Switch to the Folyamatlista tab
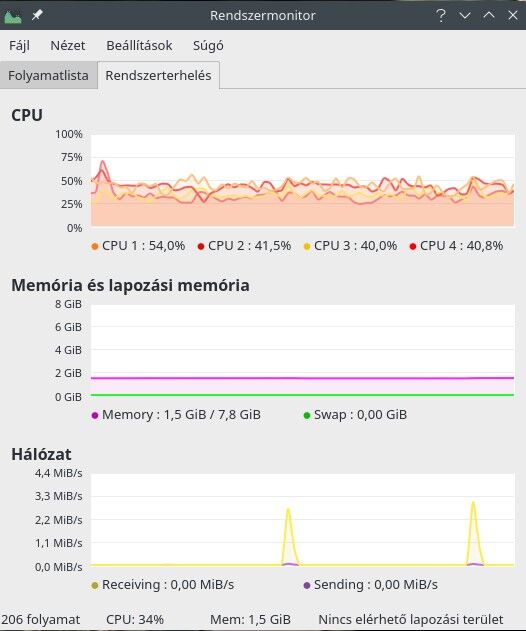Screen dimensions: 526x631 point(48,75)
